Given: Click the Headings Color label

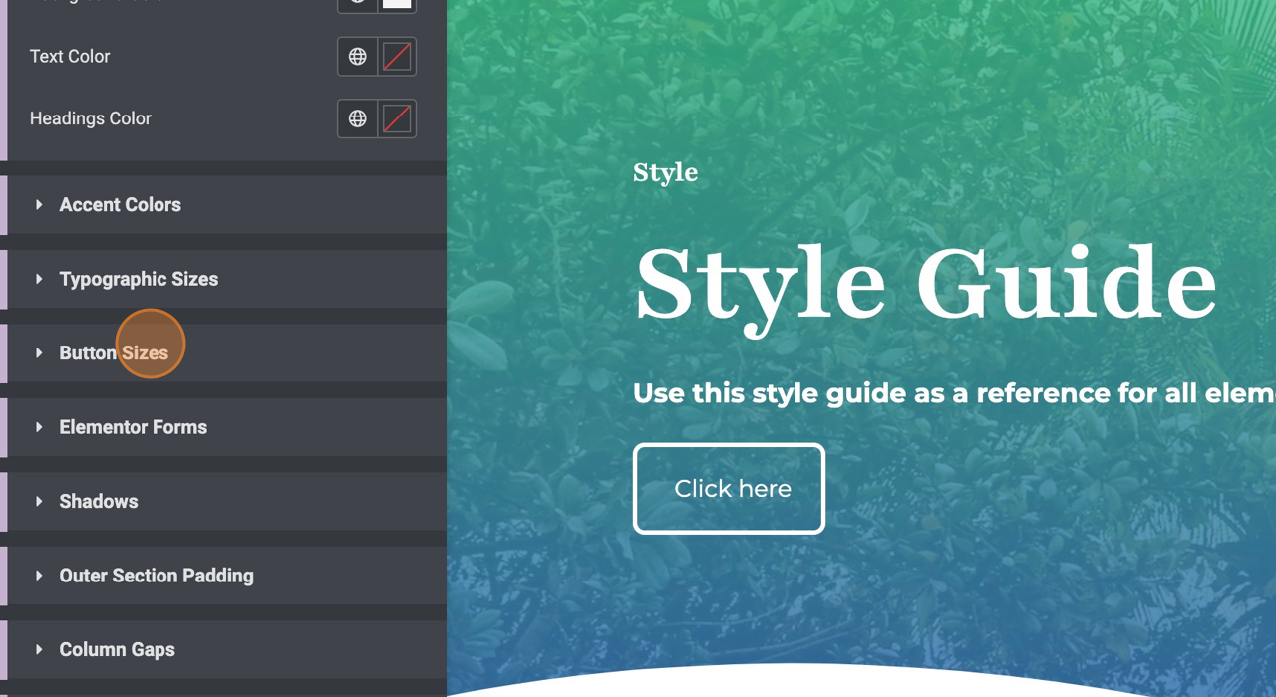Looking at the screenshot, I should click(91, 119).
